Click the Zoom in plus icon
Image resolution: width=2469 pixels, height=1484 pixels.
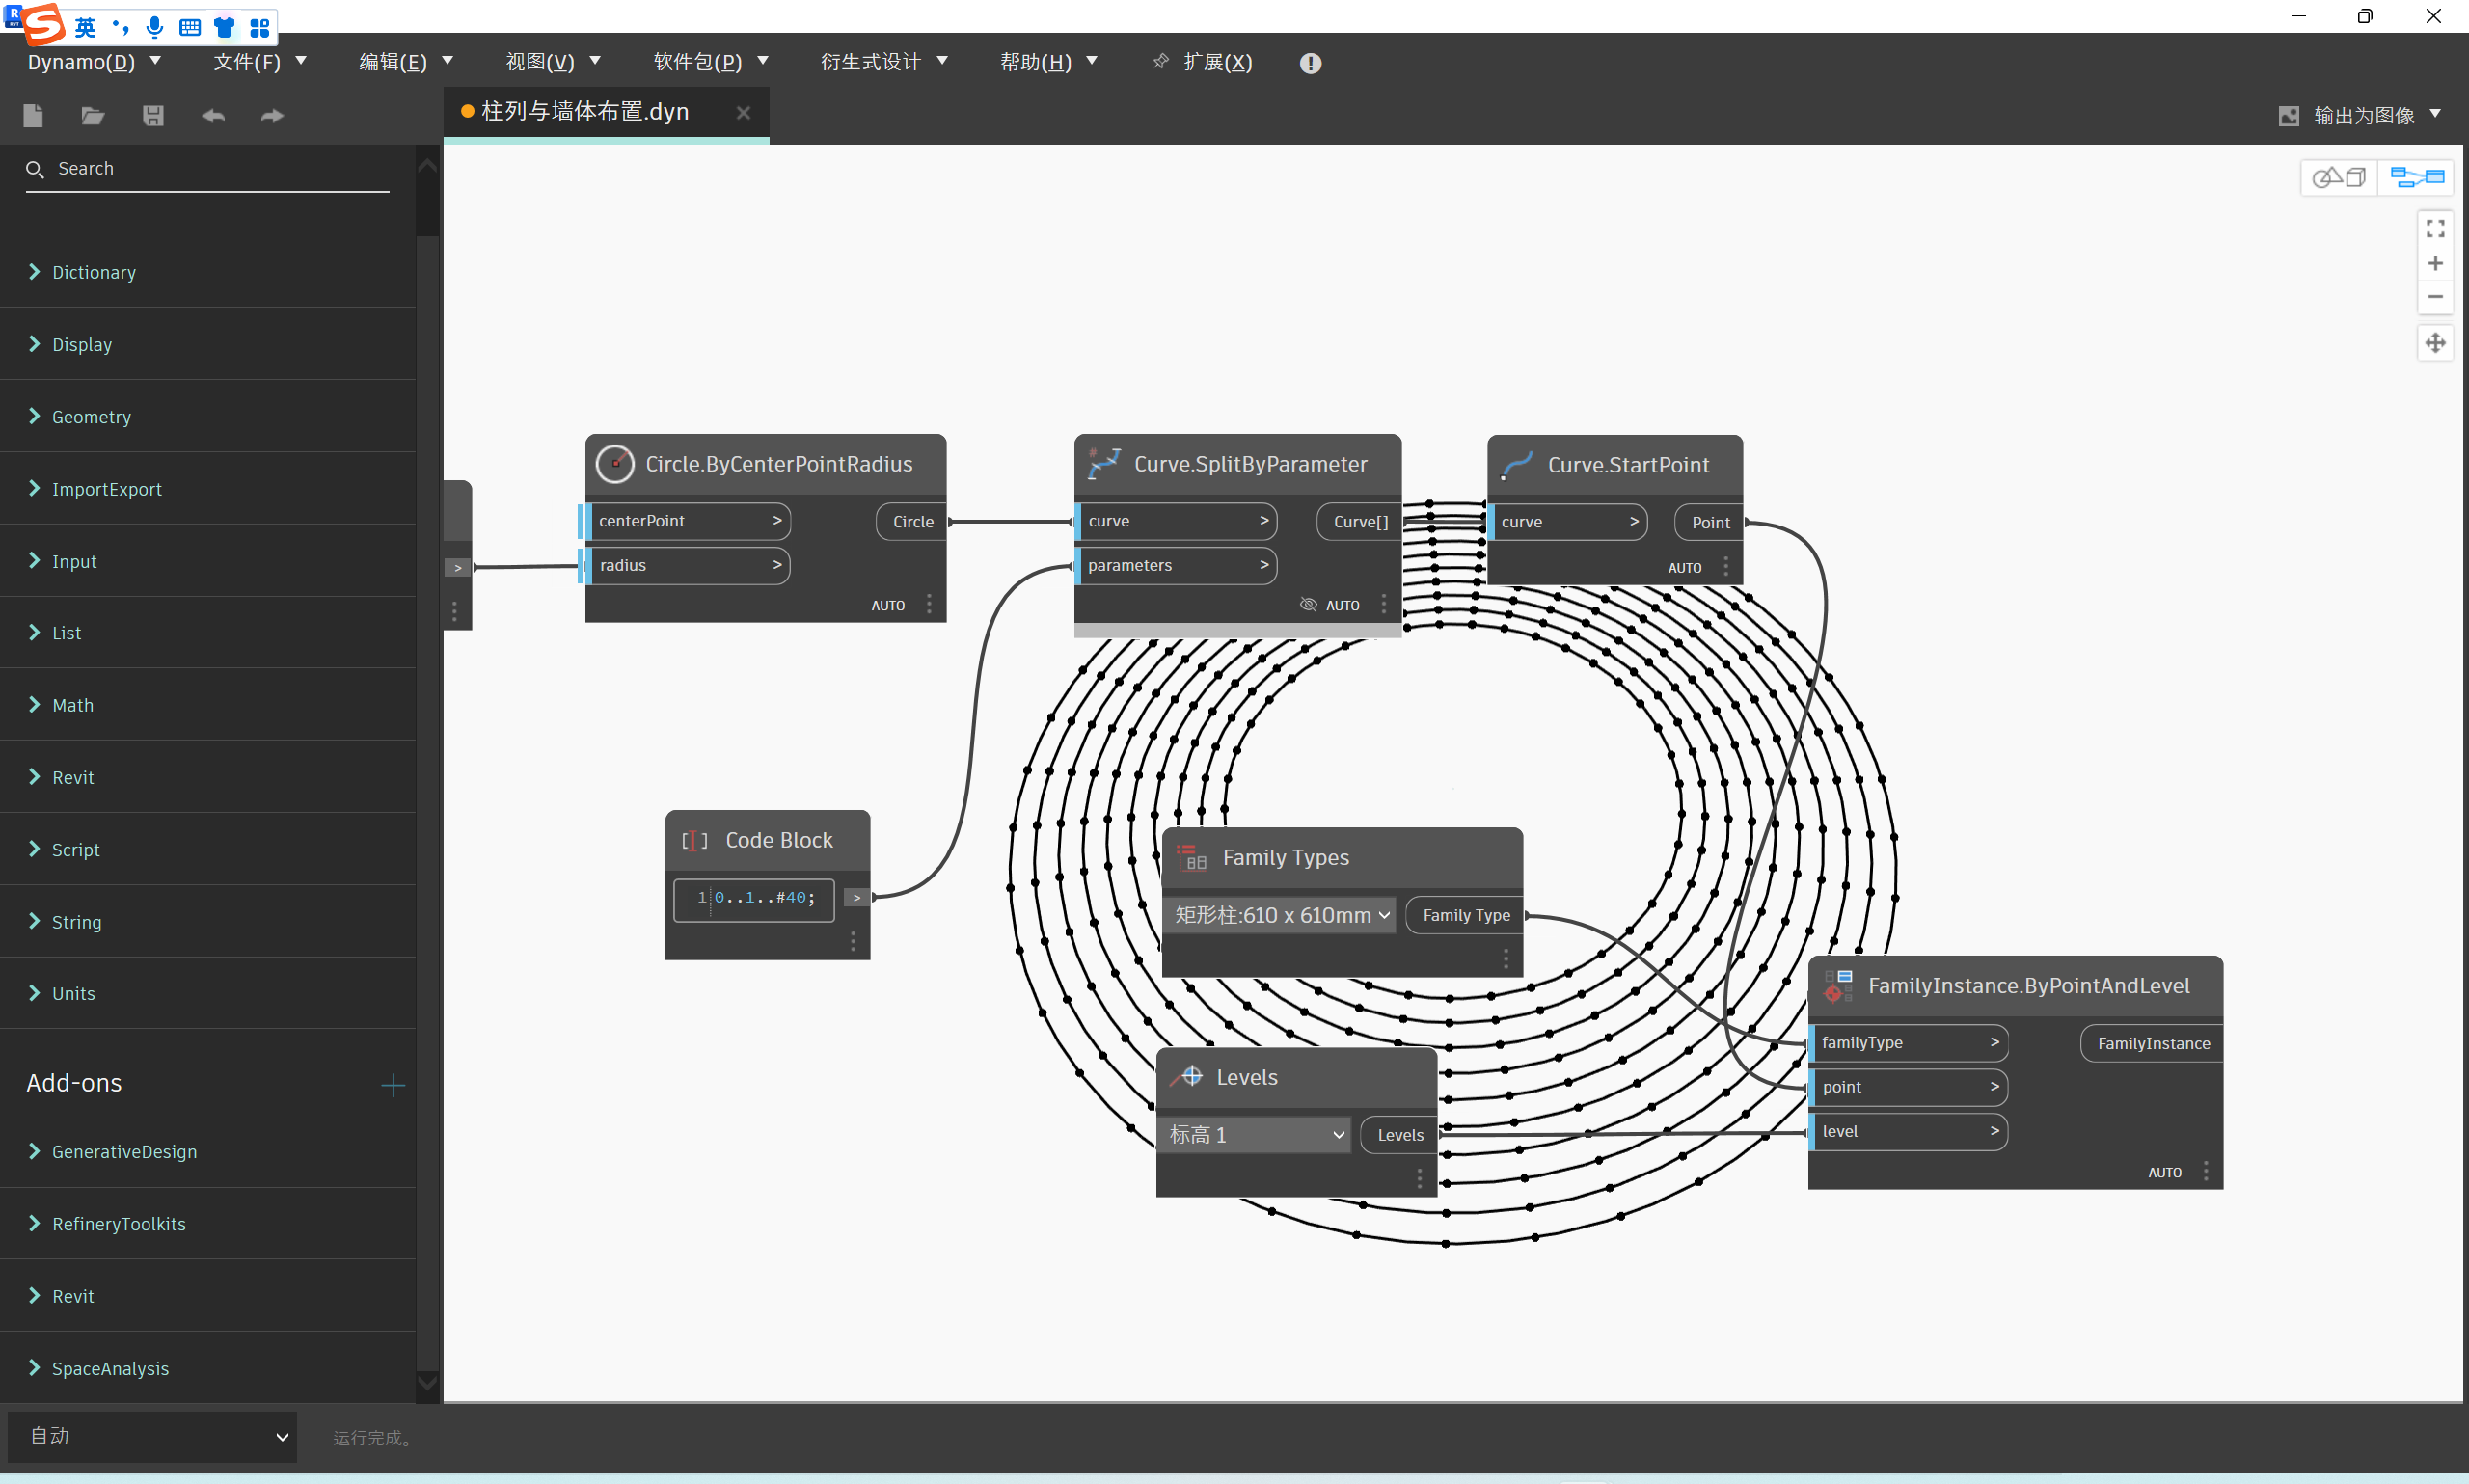(2435, 263)
